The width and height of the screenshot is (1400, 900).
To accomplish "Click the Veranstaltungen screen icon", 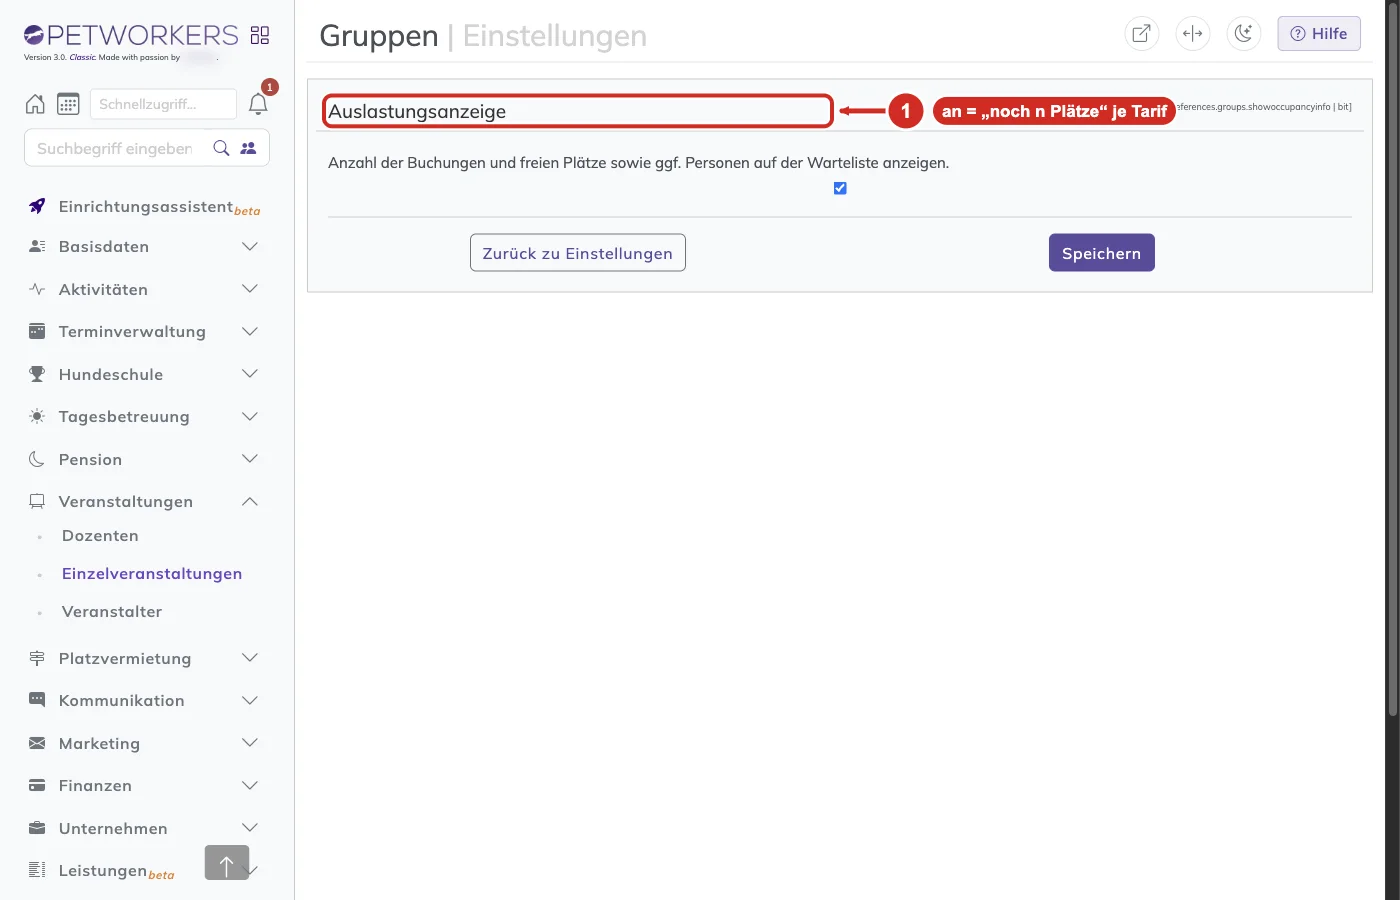I will pos(37,501).
